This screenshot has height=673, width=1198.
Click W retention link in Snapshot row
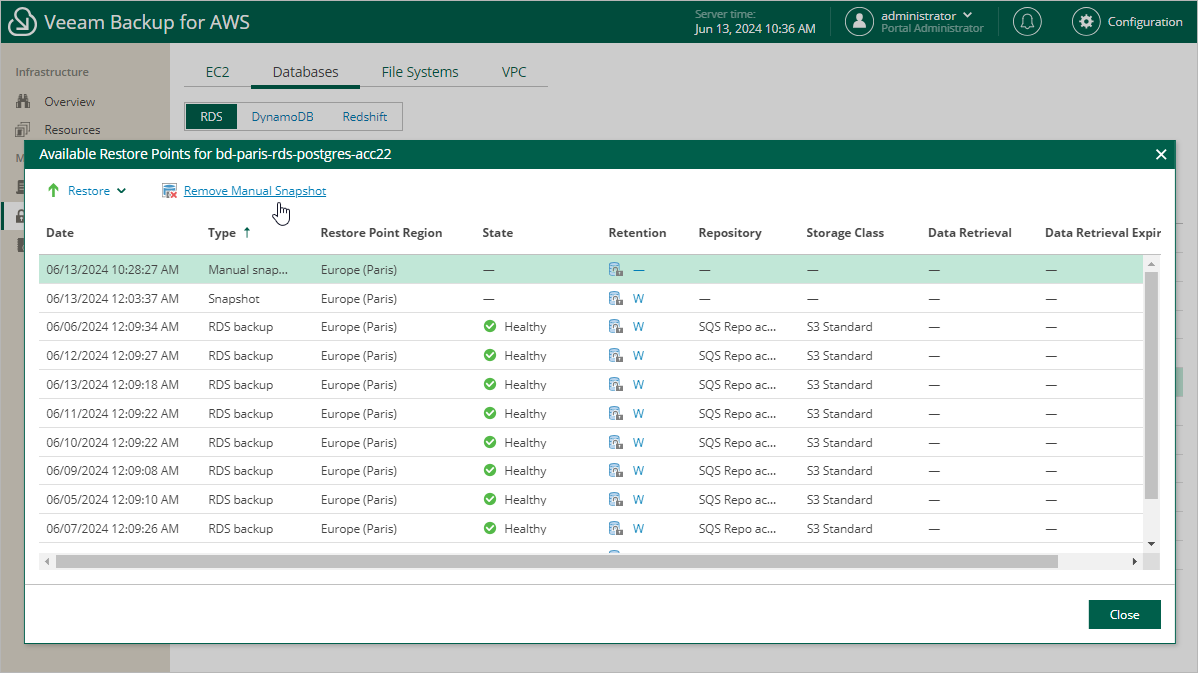click(x=638, y=299)
